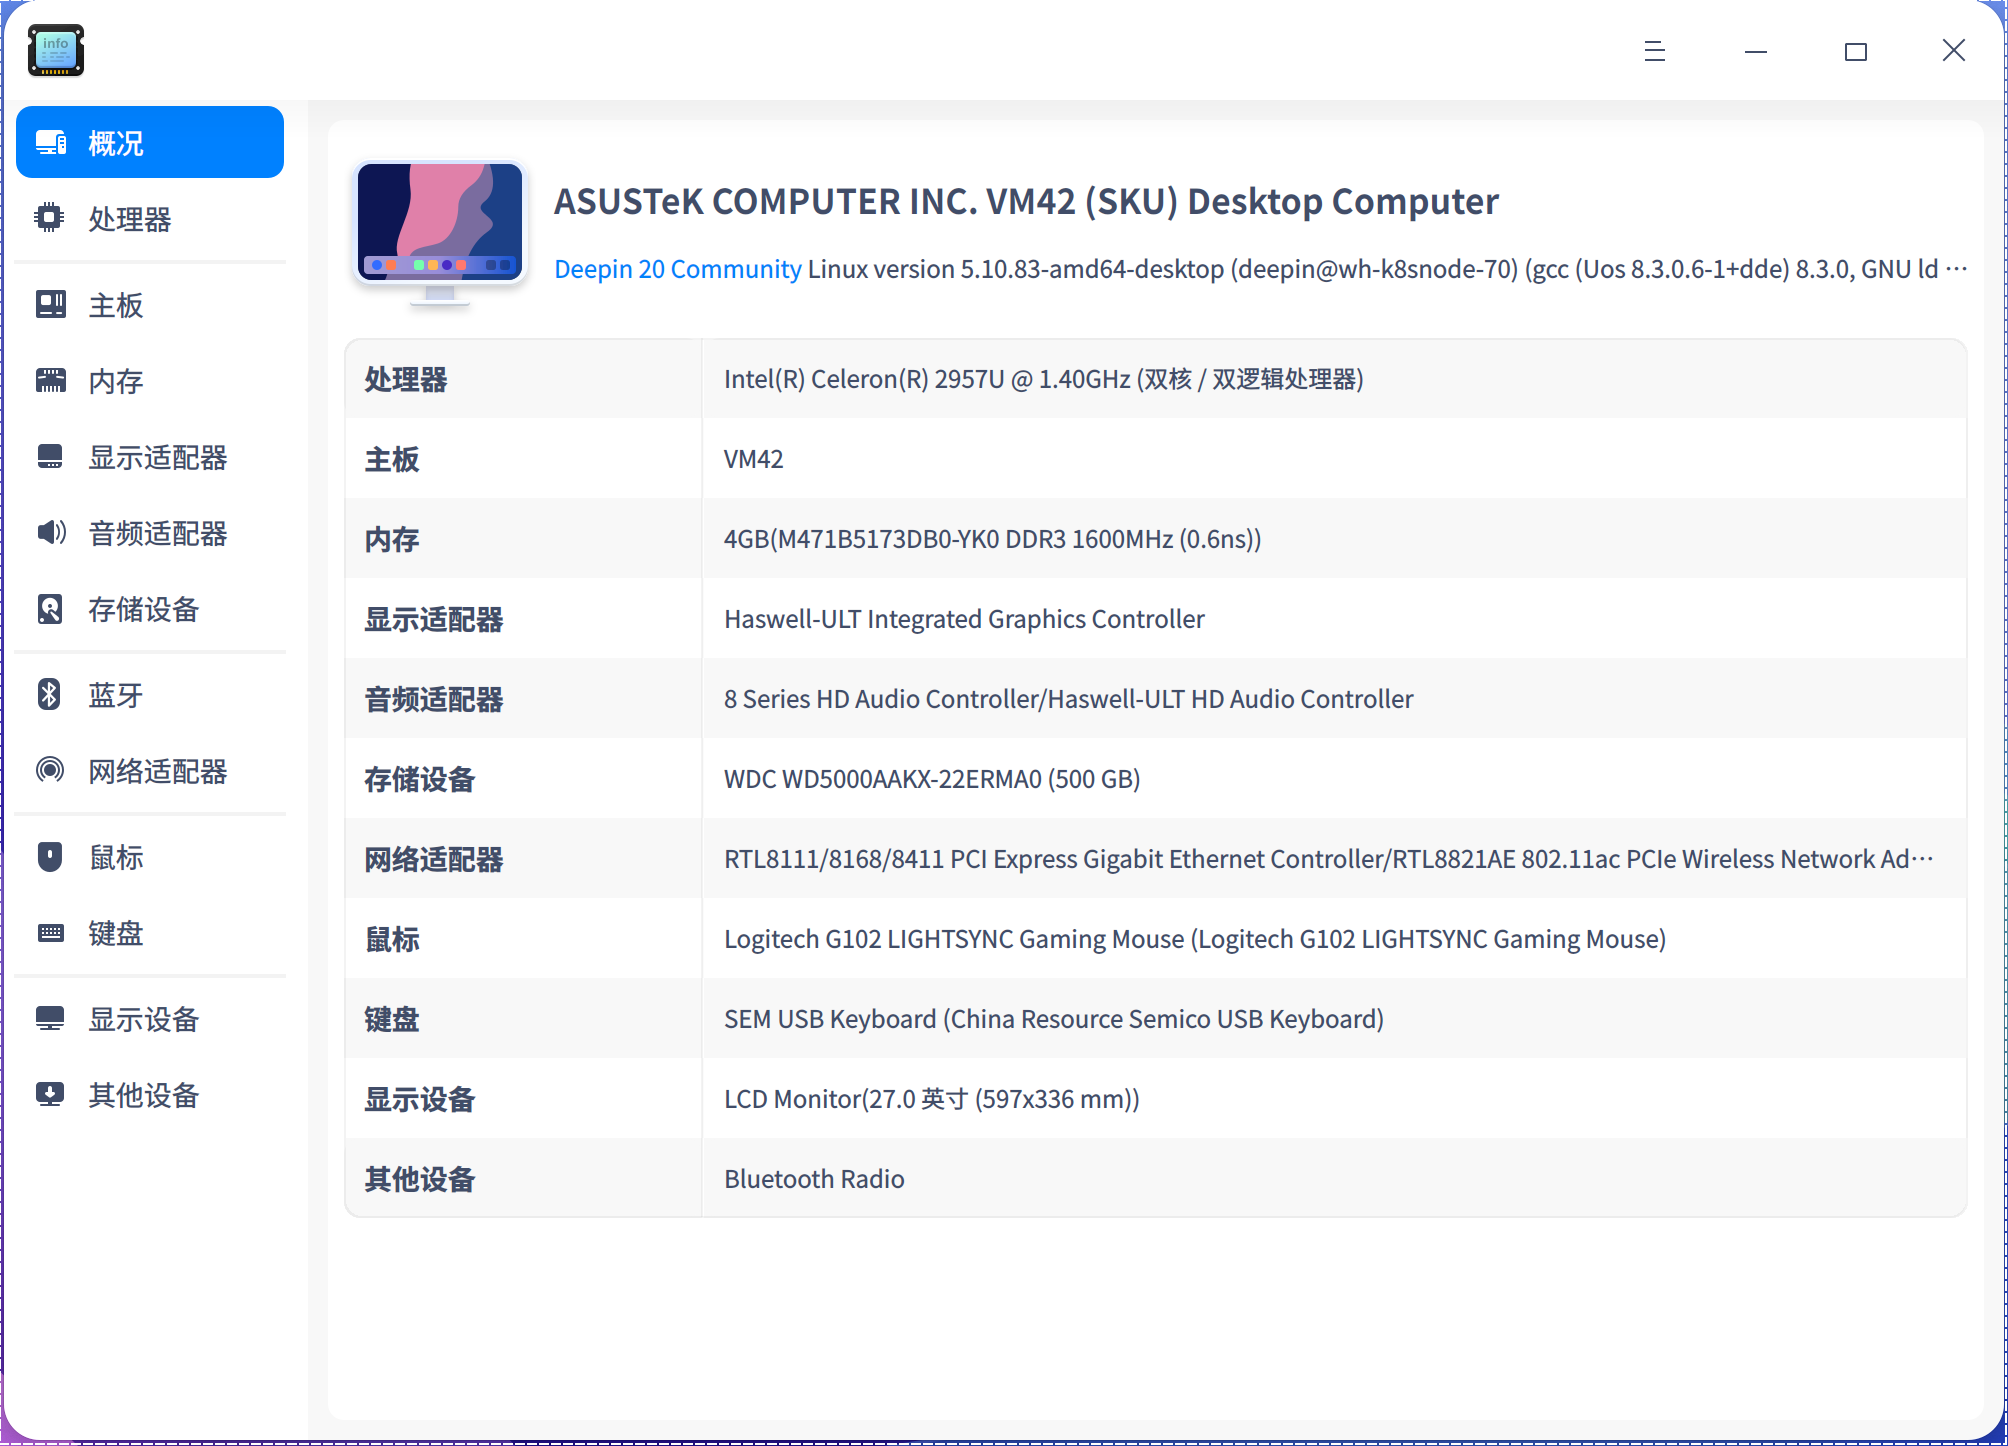Select the 键盘 keyboard sidebar icon

50,933
